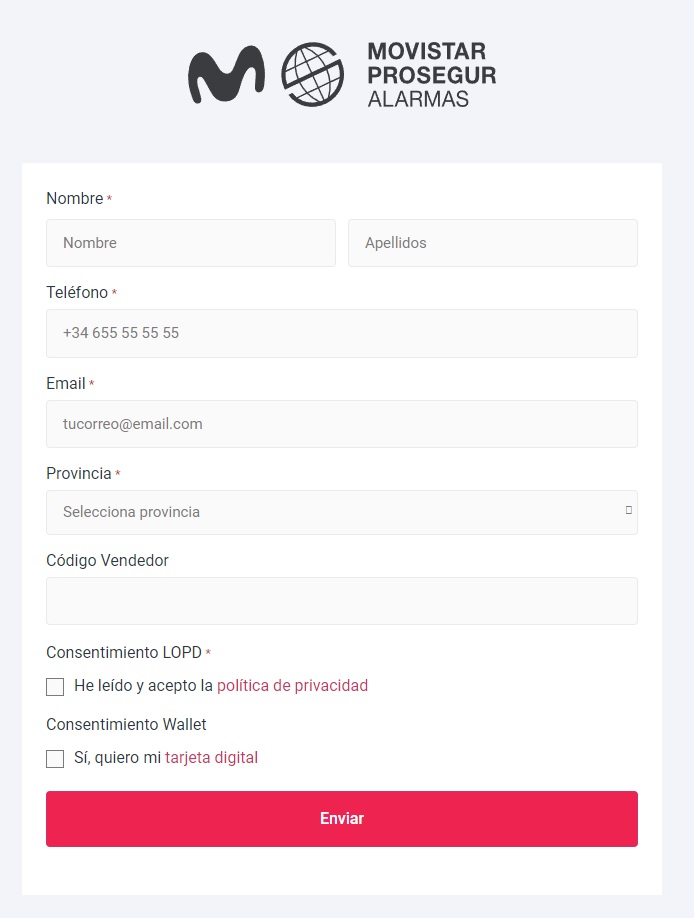Viewport: 694px width, 918px height.
Task: Click the Consentimiento Wallet label
Action: [x=127, y=724]
